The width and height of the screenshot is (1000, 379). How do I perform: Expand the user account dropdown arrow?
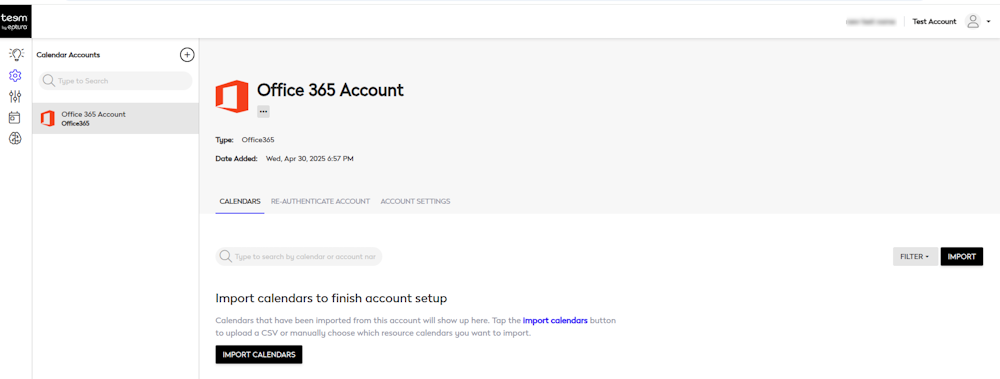[x=988, y=22]
